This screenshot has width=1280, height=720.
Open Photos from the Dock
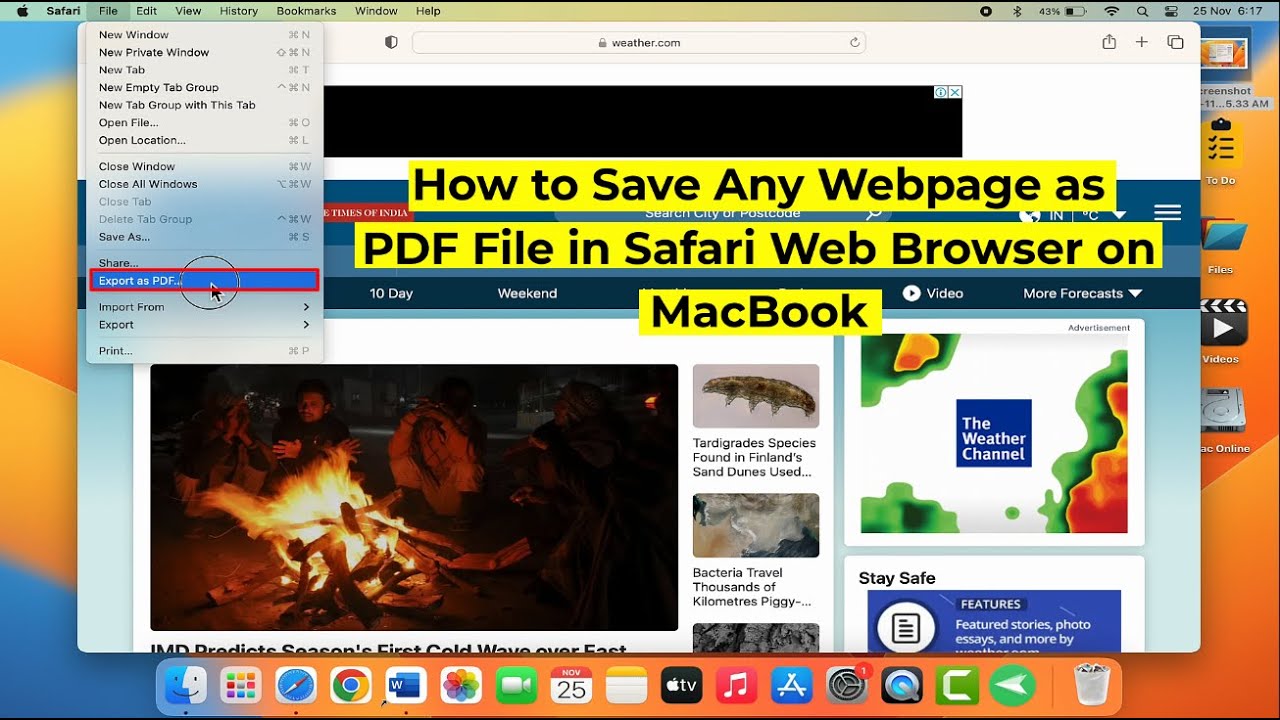(x=461, y=686)
